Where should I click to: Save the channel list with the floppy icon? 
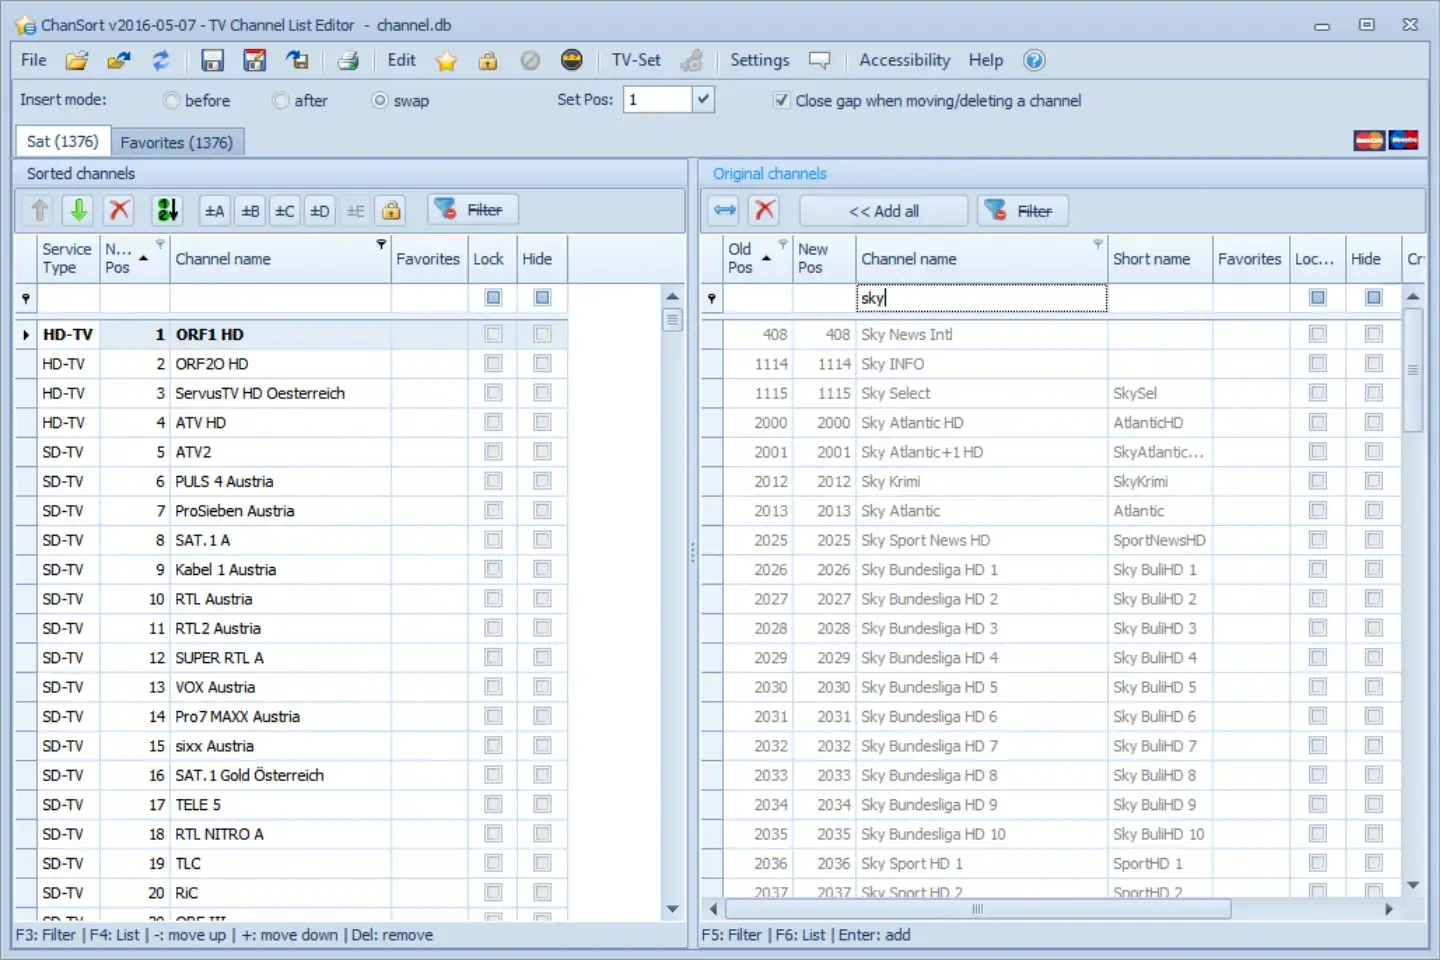pyautogui.click(x=212, y=60)
